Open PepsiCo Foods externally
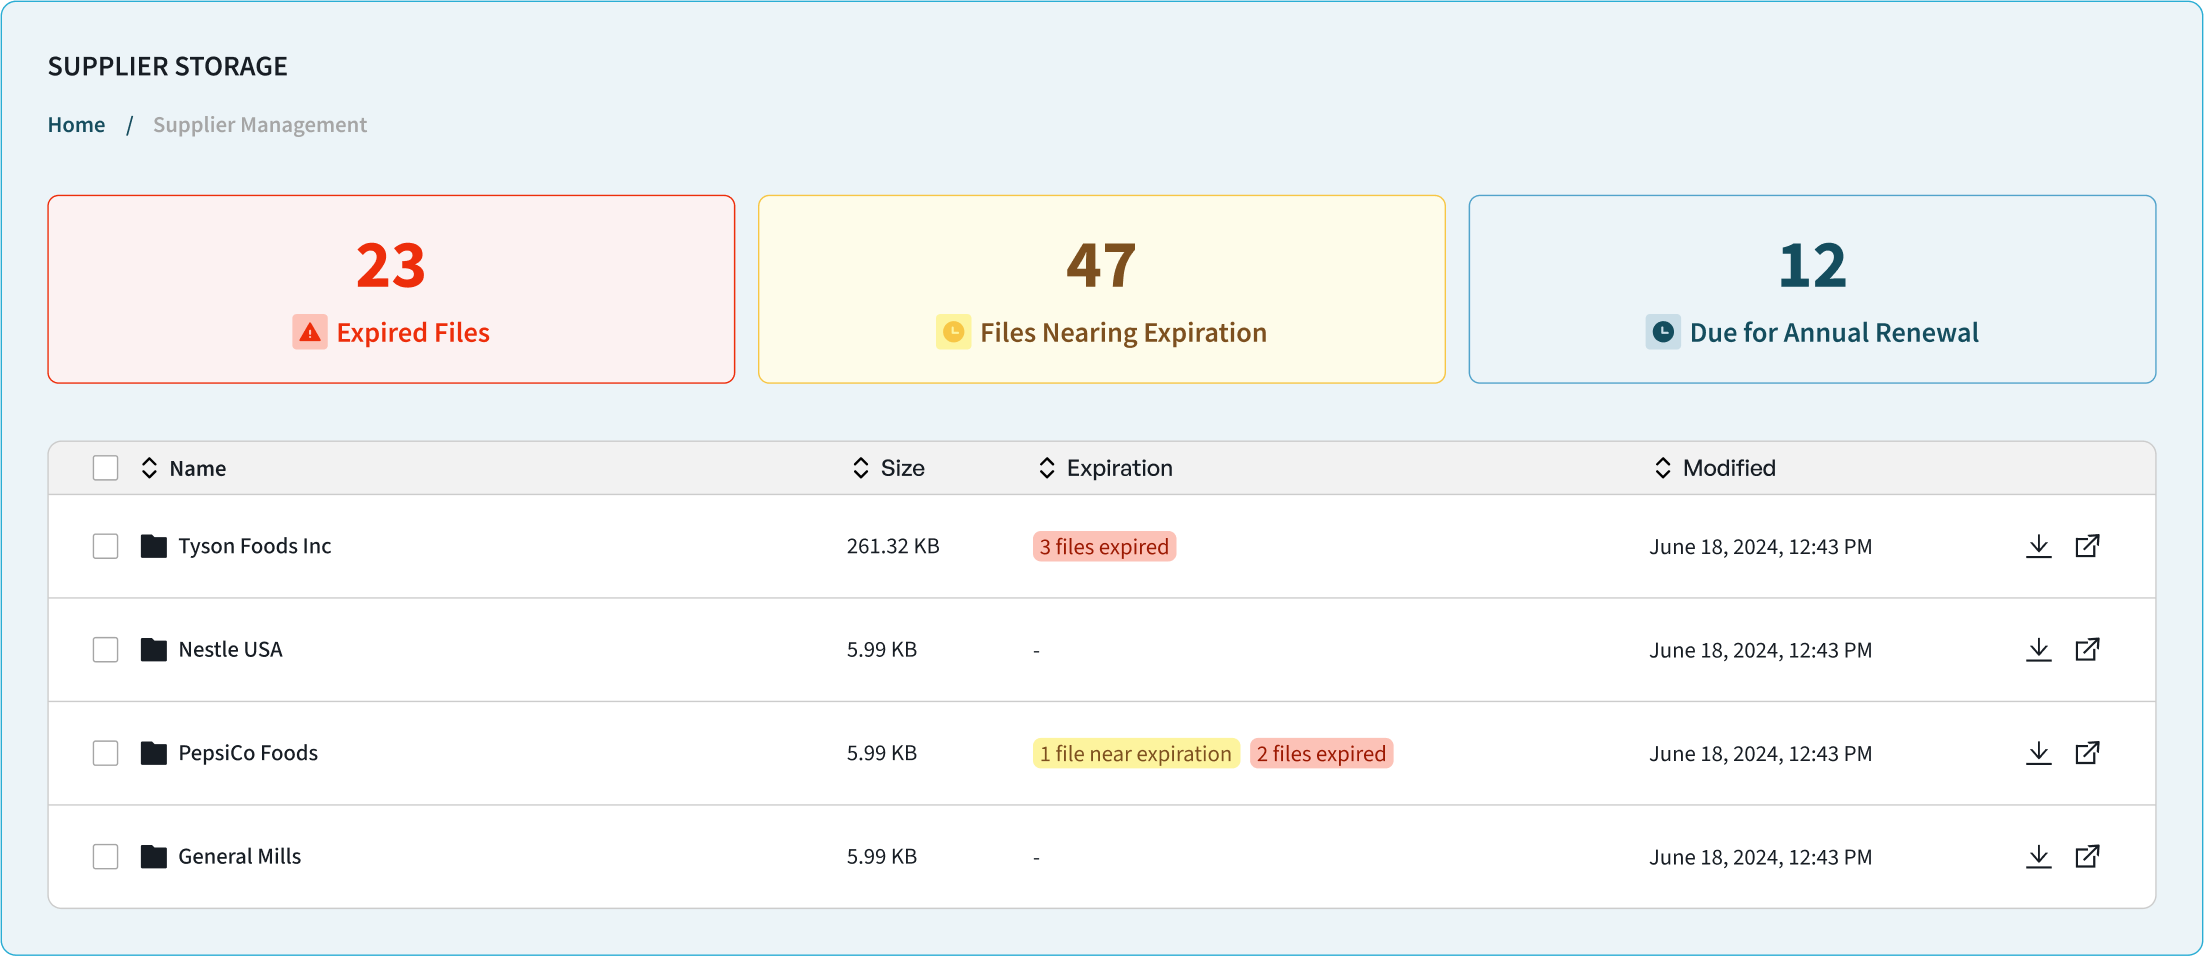 2087,753
